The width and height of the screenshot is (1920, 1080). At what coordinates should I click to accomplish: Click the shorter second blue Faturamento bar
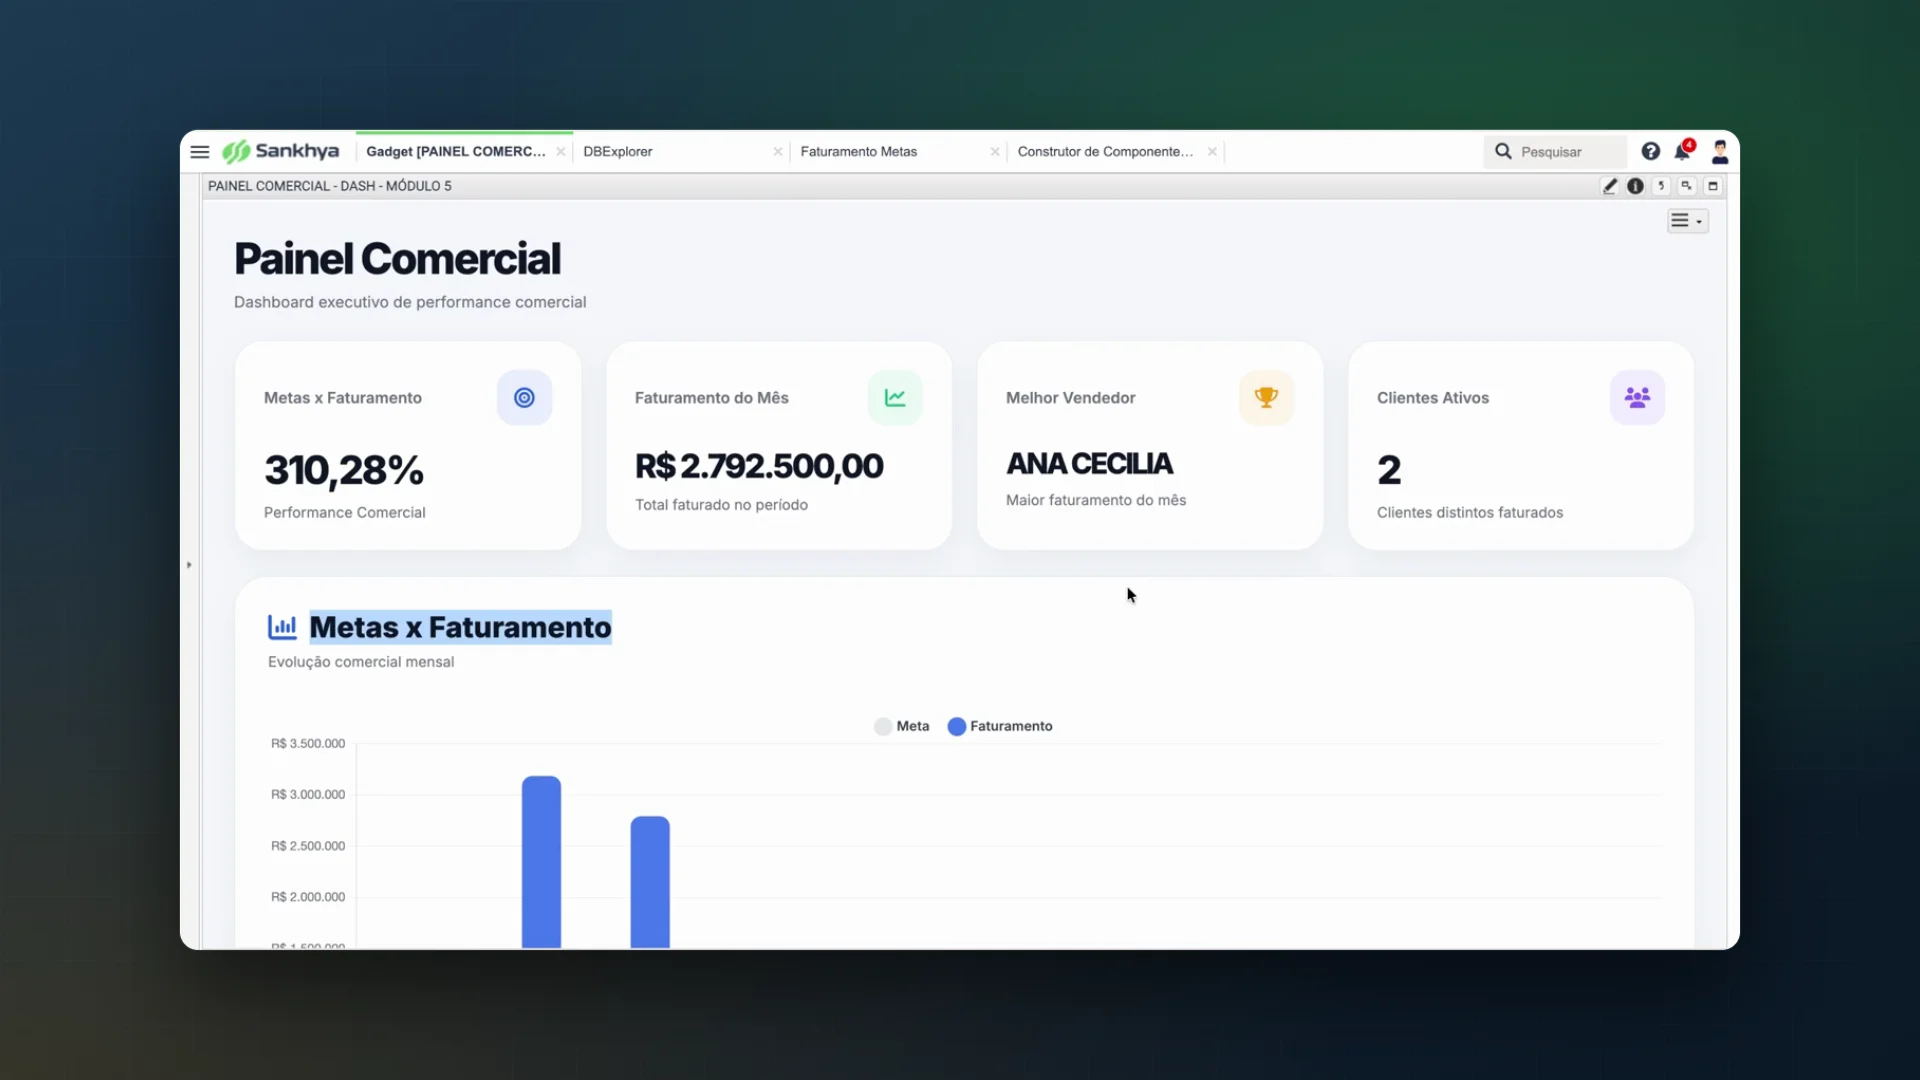pos(650,882)
